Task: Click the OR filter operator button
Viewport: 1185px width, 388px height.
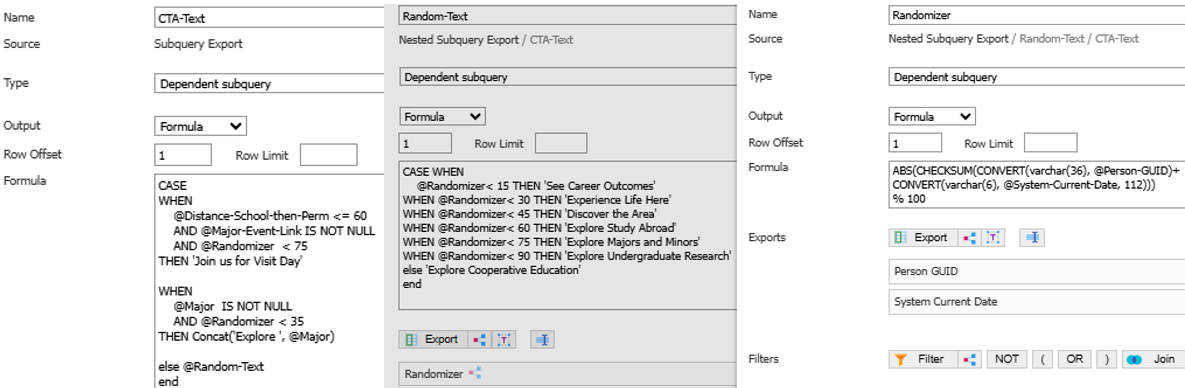Action: pos(1075,359)
